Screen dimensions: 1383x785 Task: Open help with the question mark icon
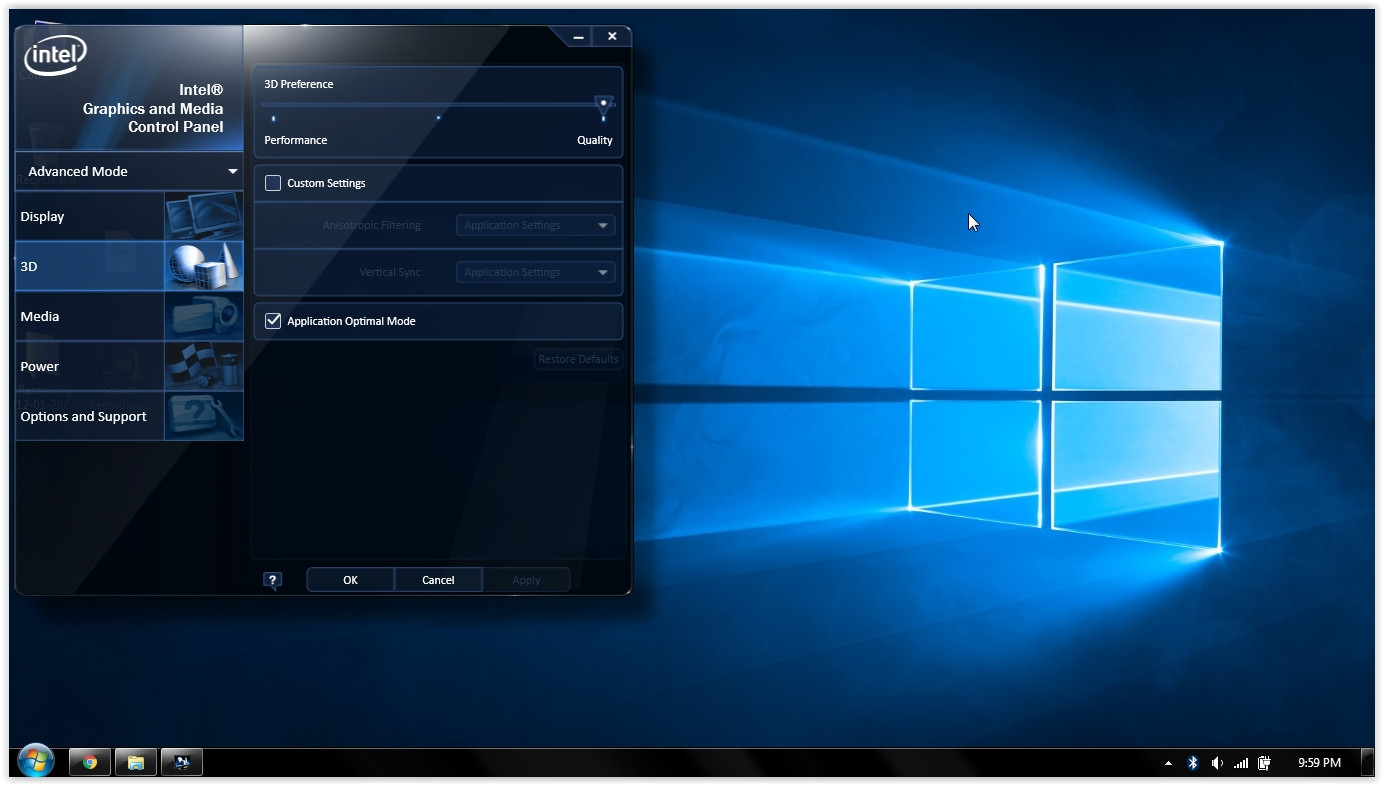pos(272,580)
